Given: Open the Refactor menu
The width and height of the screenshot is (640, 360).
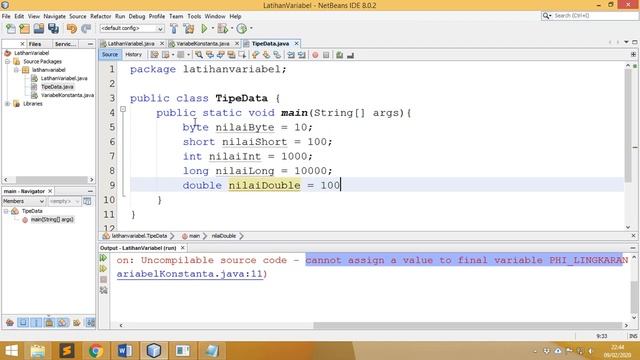Looking at the screenshot, I should pyautogui.click(x=100, y=16).
